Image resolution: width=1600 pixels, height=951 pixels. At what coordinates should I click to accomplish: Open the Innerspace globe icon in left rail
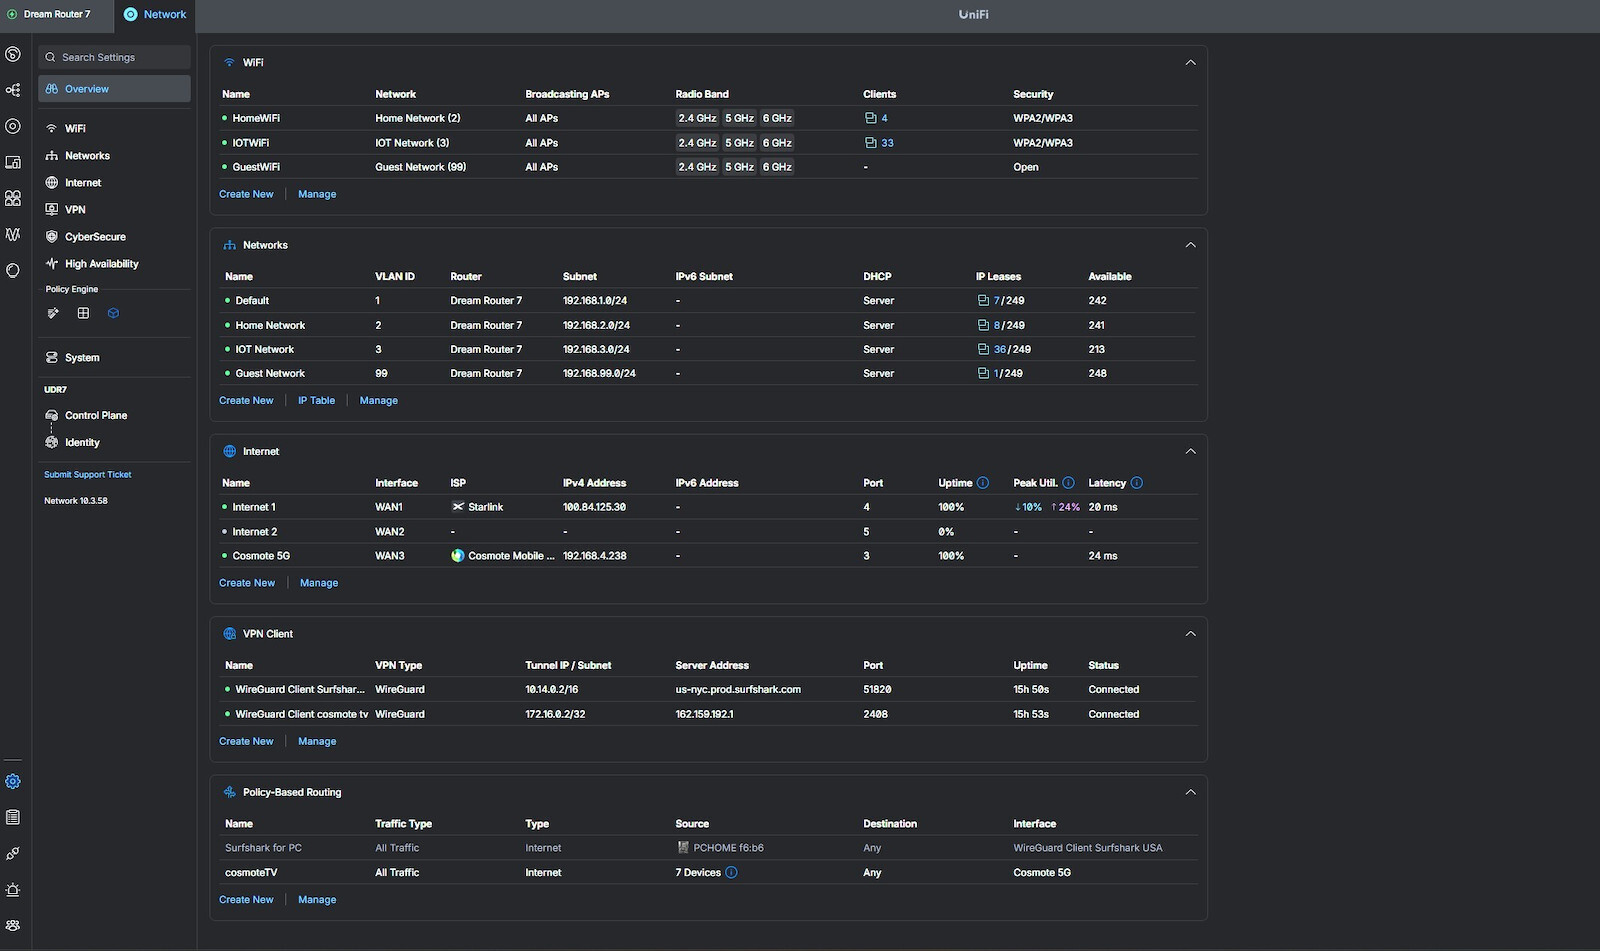[x=13, y=270]
